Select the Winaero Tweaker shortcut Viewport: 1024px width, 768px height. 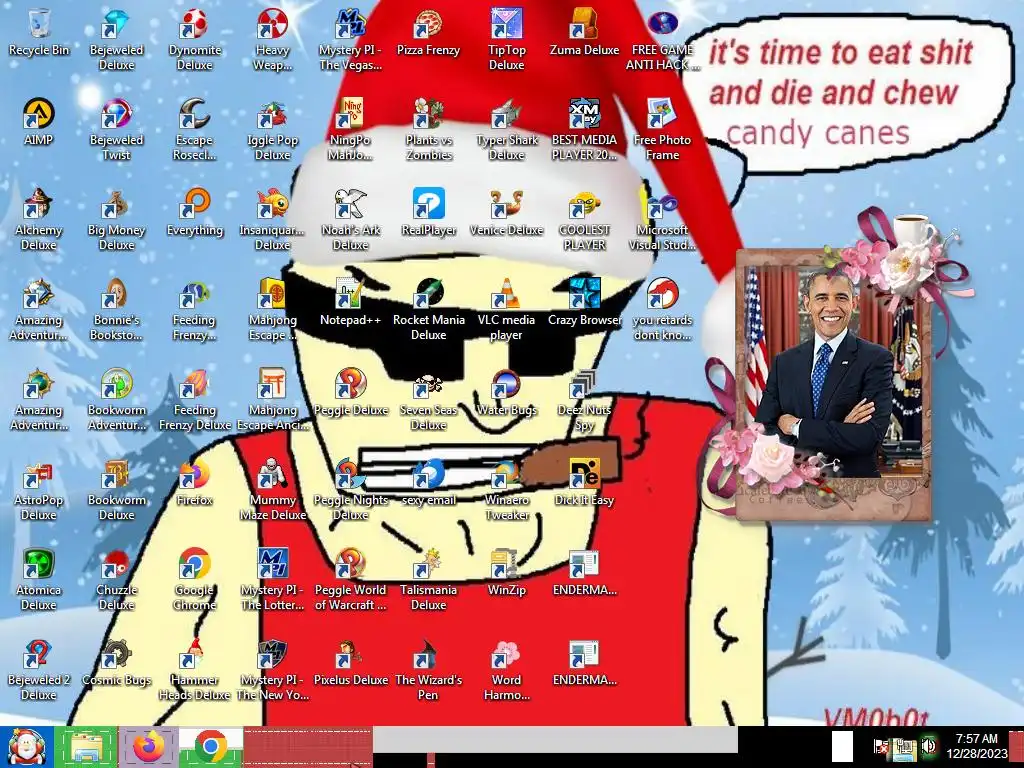pyautogui.click(x=506, y=490)
